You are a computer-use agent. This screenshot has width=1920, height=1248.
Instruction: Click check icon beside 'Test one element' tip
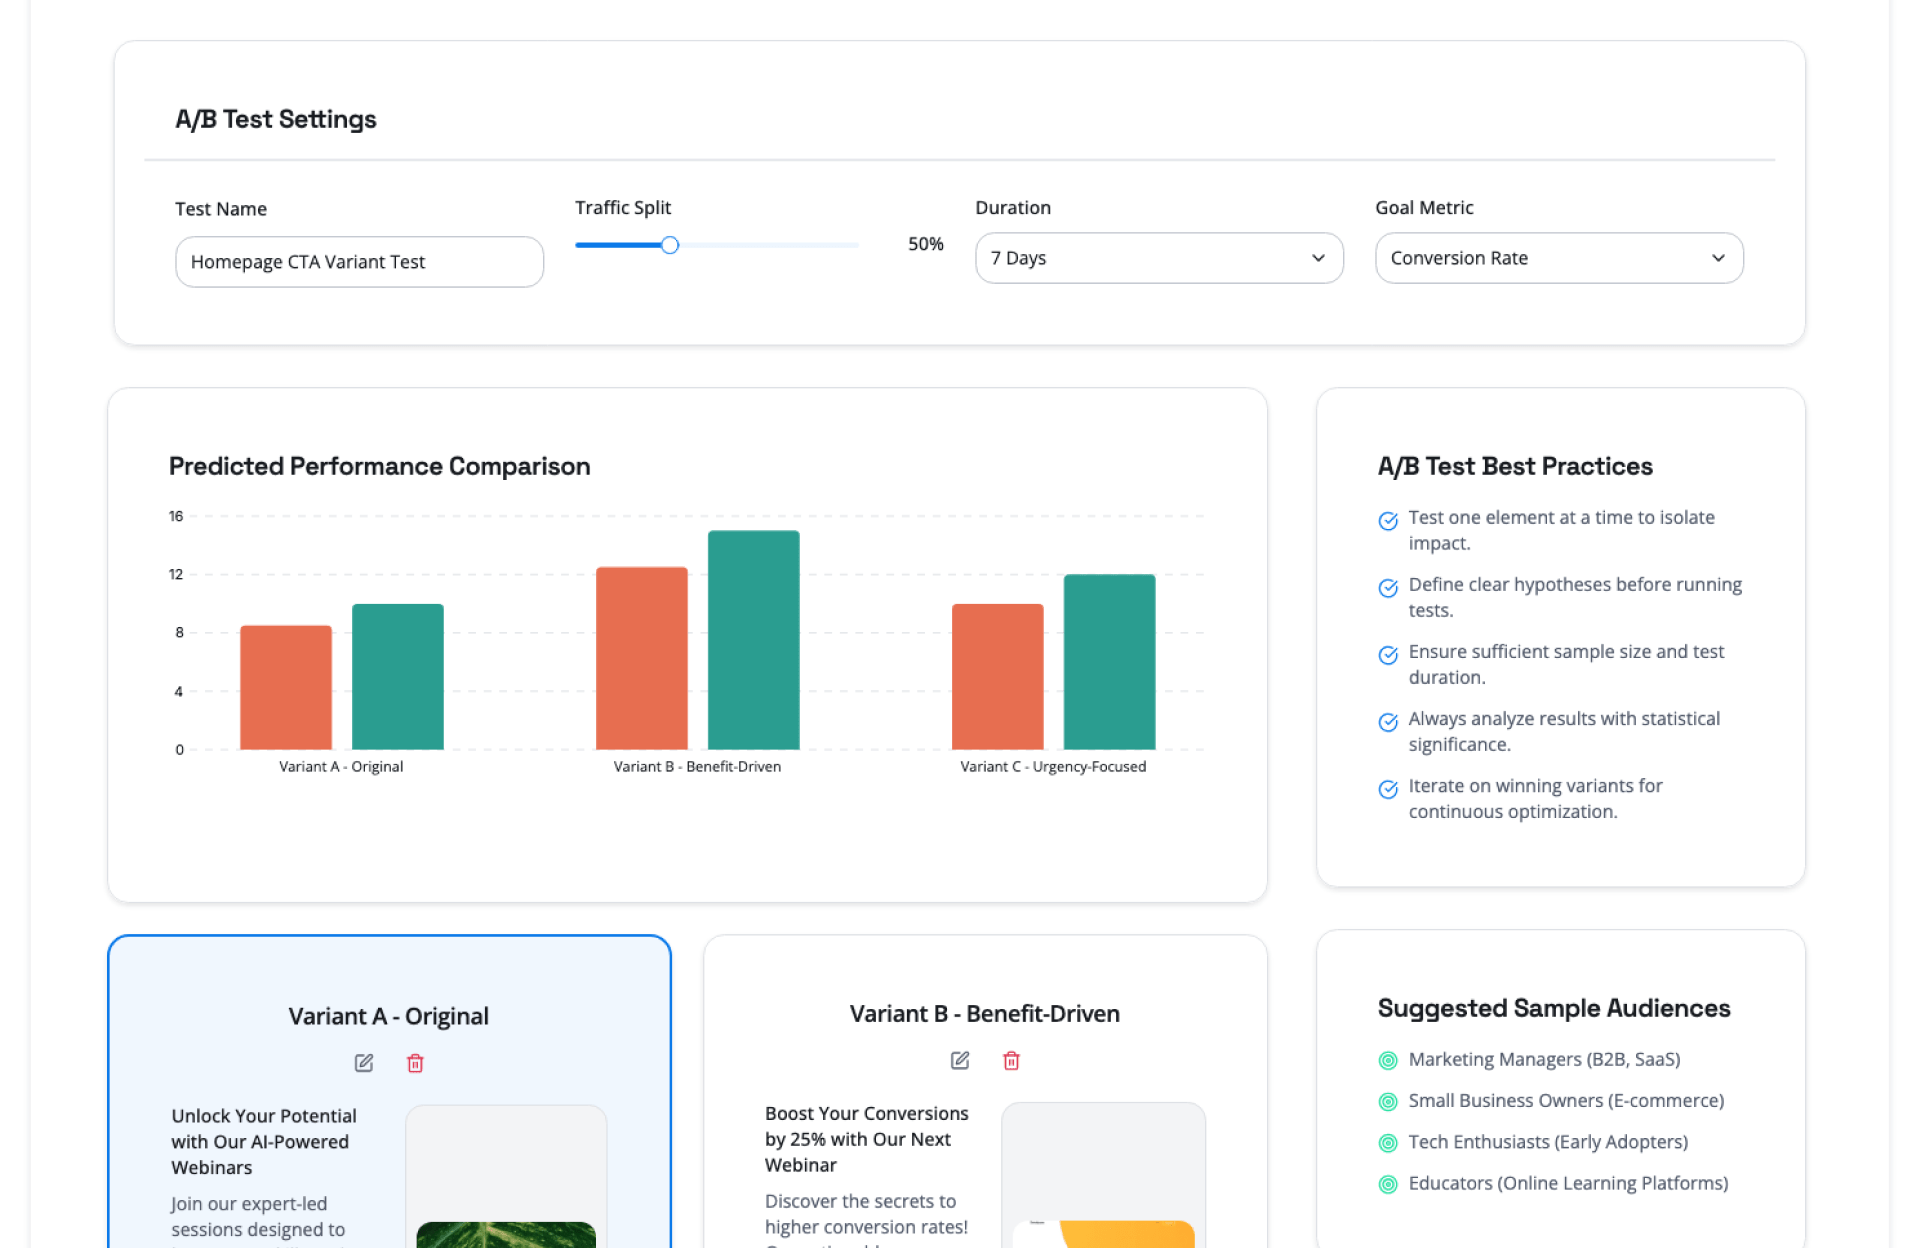coord(1388,520)
